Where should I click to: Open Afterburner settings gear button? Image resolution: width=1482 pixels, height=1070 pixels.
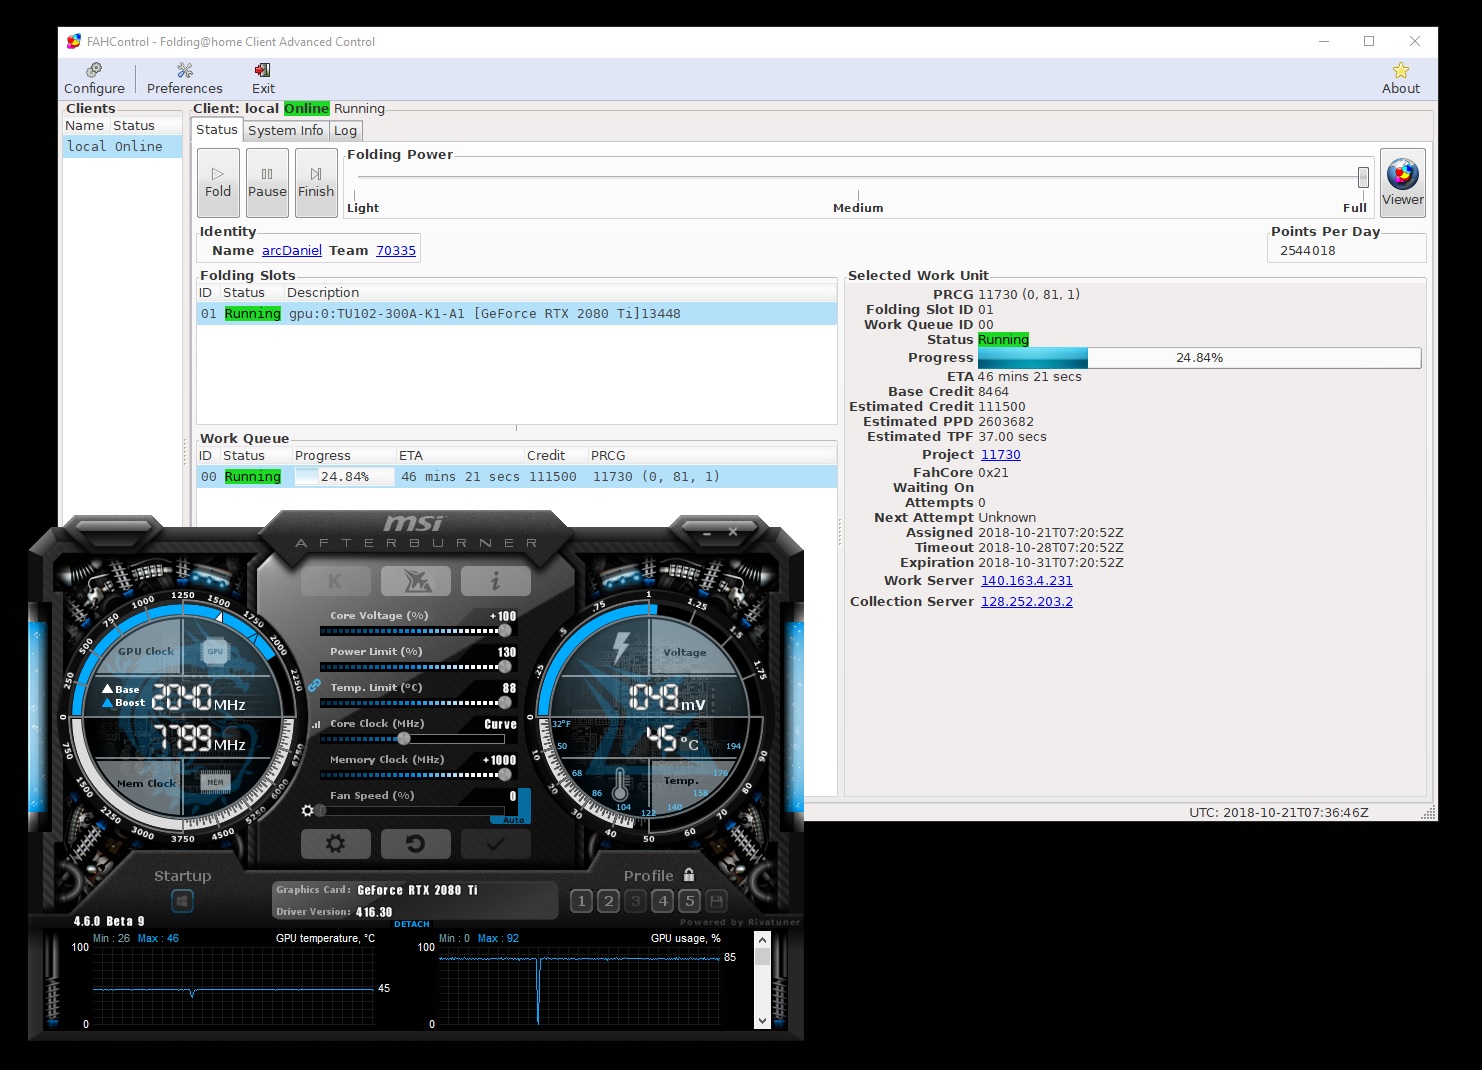point(335,844)
